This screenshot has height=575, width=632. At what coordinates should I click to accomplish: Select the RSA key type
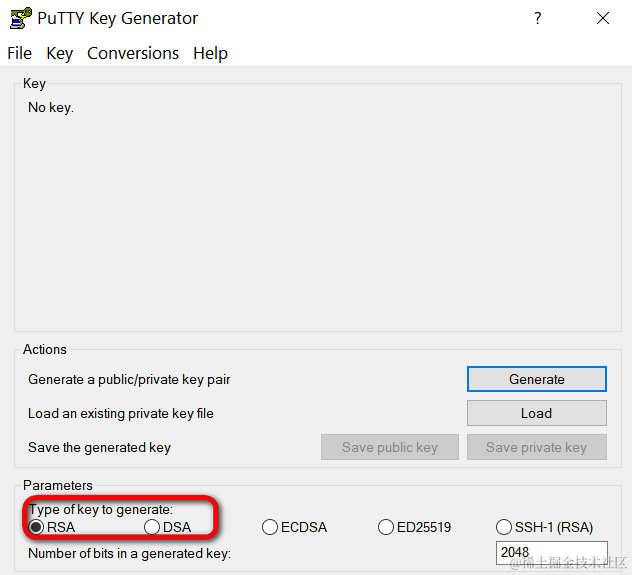point(52,527)
